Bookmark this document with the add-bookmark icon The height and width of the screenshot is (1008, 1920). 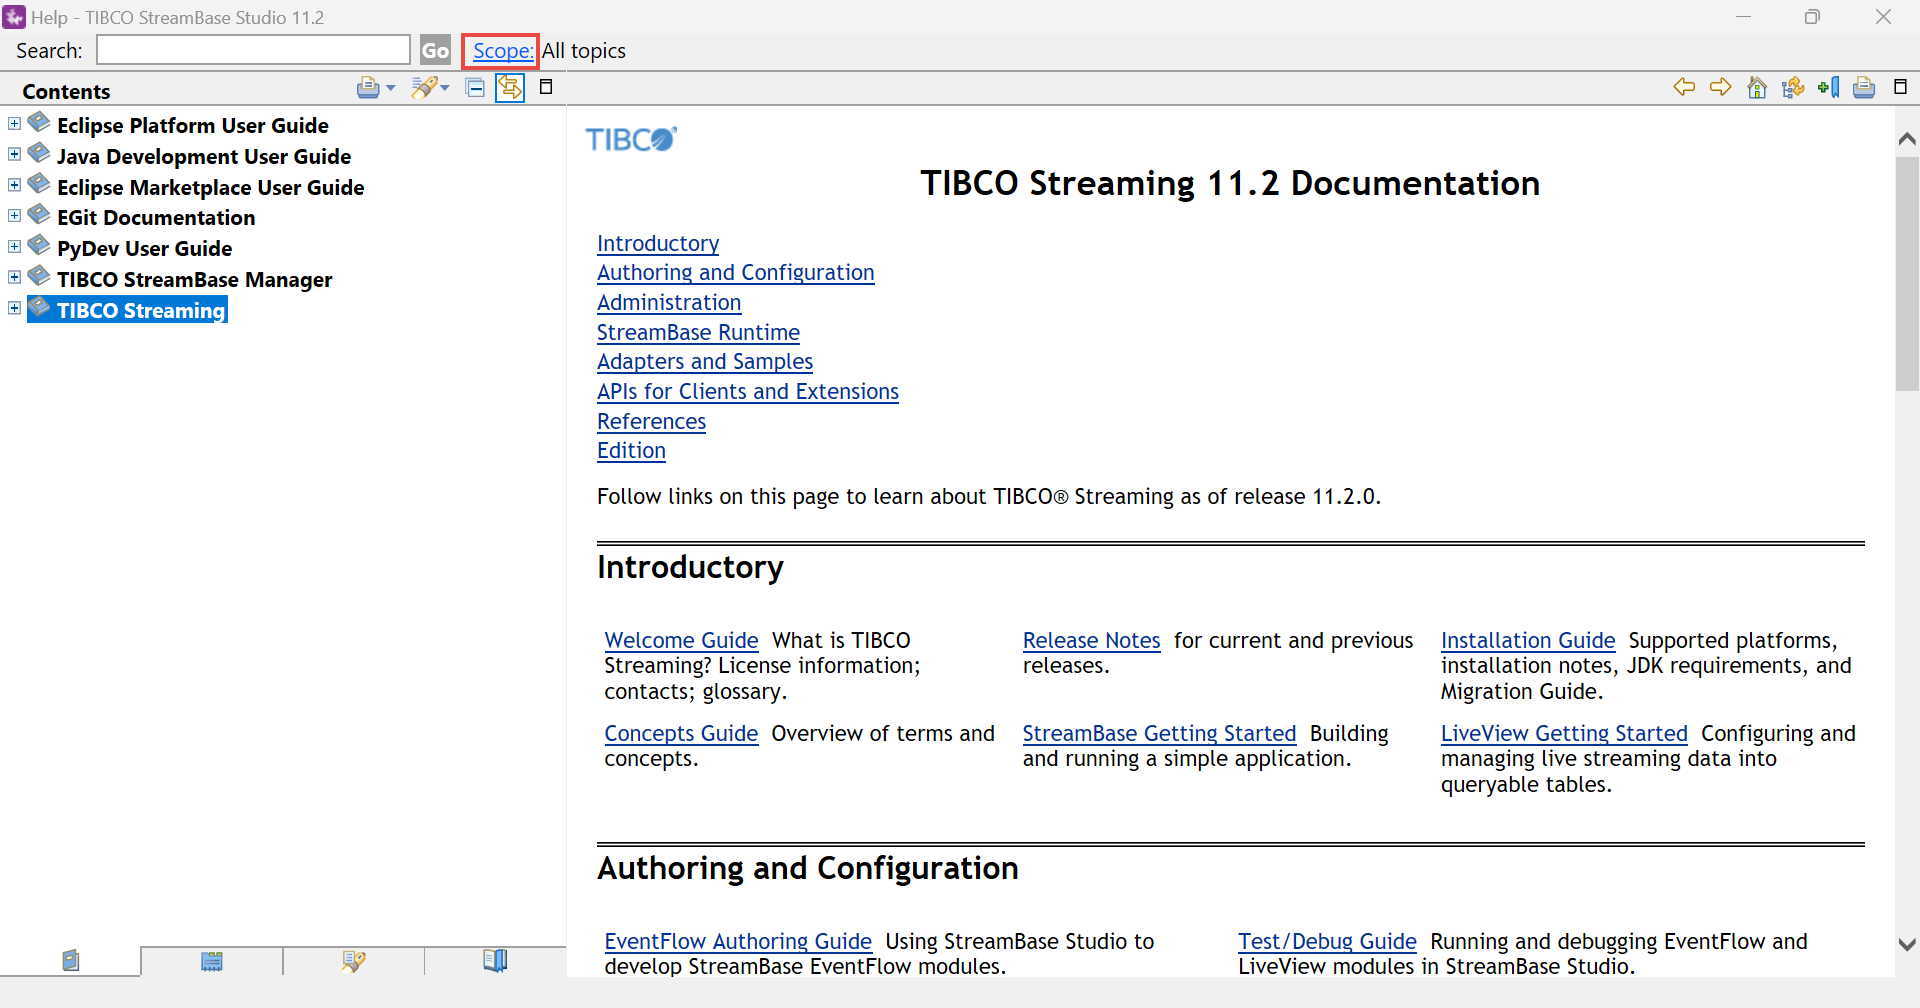[x=1828, y=88]
